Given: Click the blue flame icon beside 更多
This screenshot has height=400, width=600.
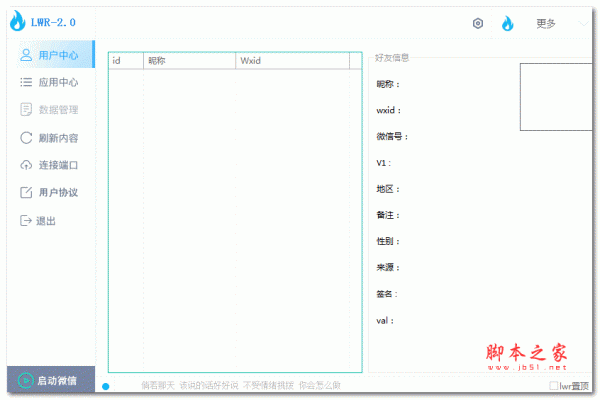Looking at the screenshot, I should click(507, 23).
